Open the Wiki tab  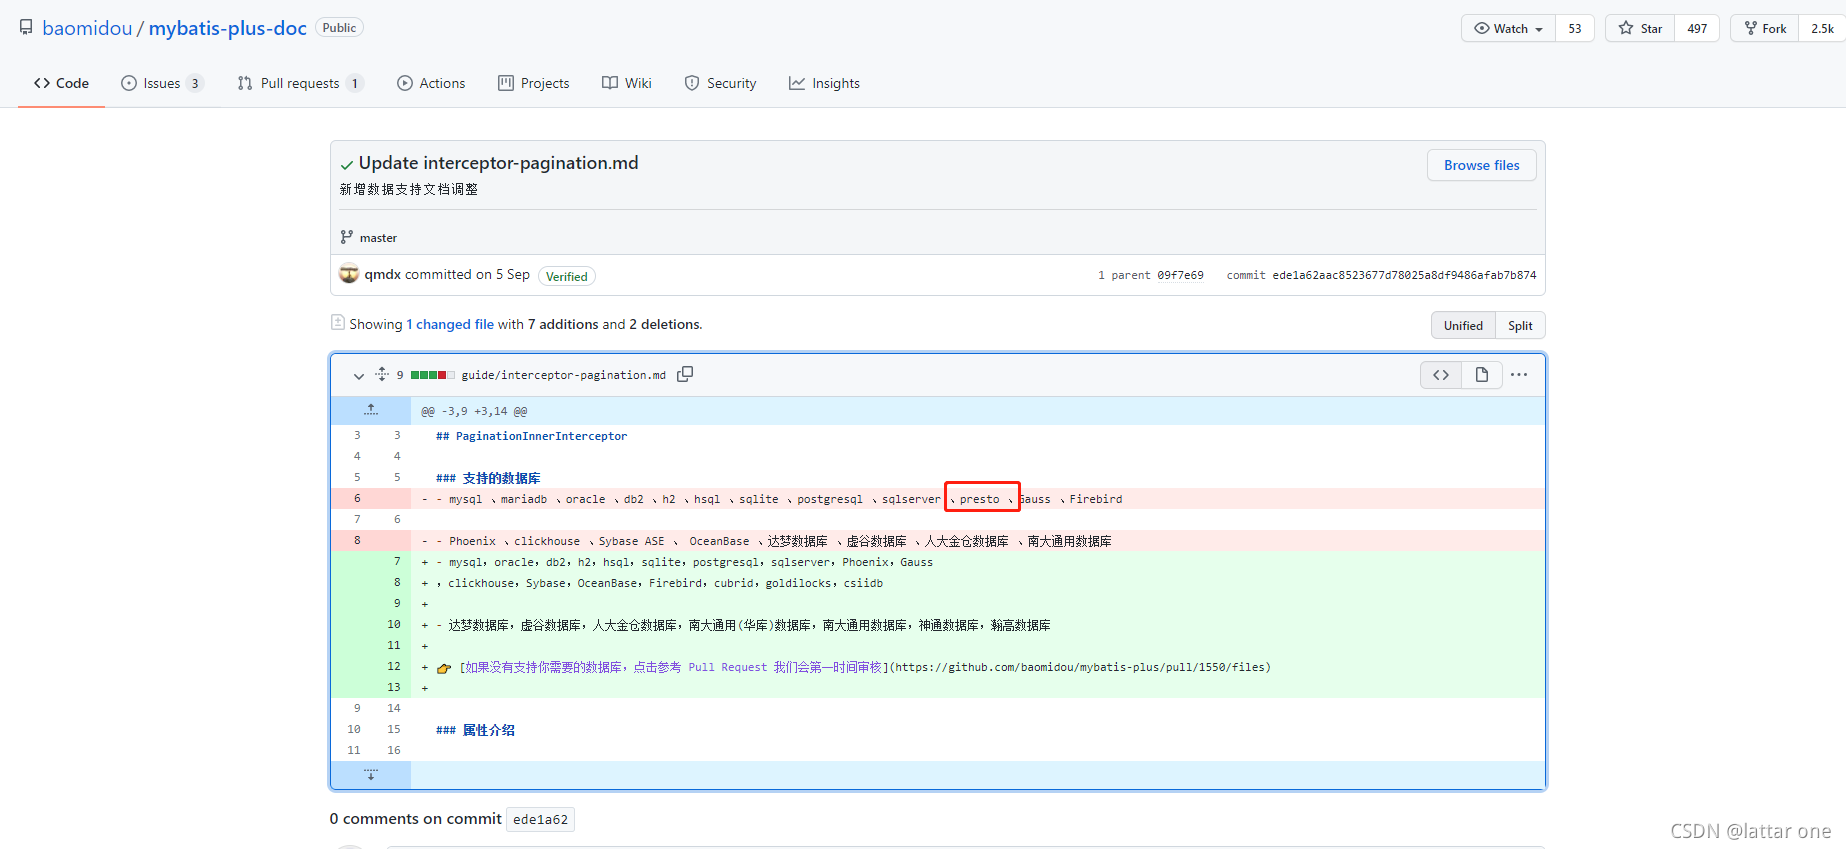click(627, 83)
